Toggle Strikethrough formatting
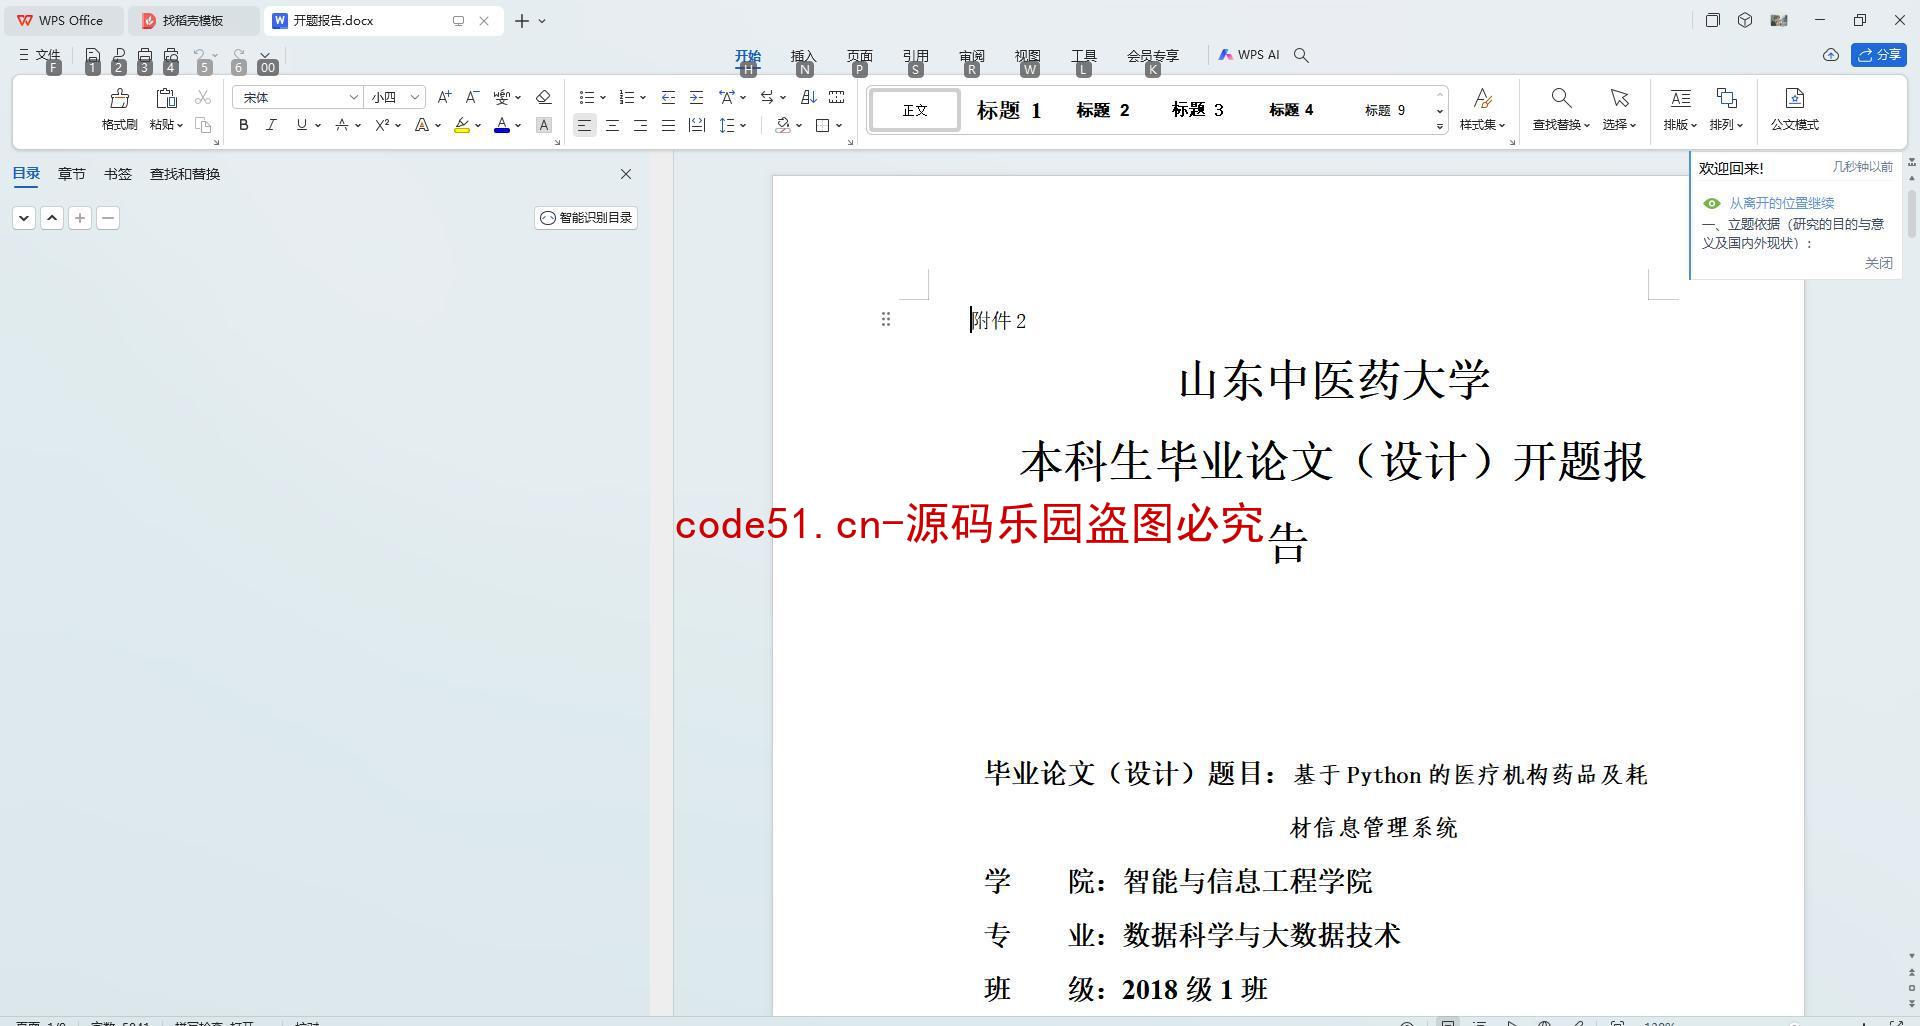 [x=342, y=125]
